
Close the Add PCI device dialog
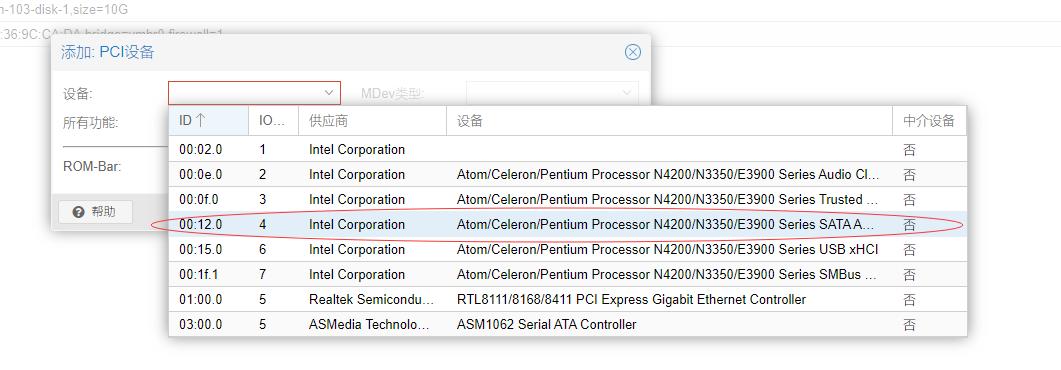tap(633, 52)
